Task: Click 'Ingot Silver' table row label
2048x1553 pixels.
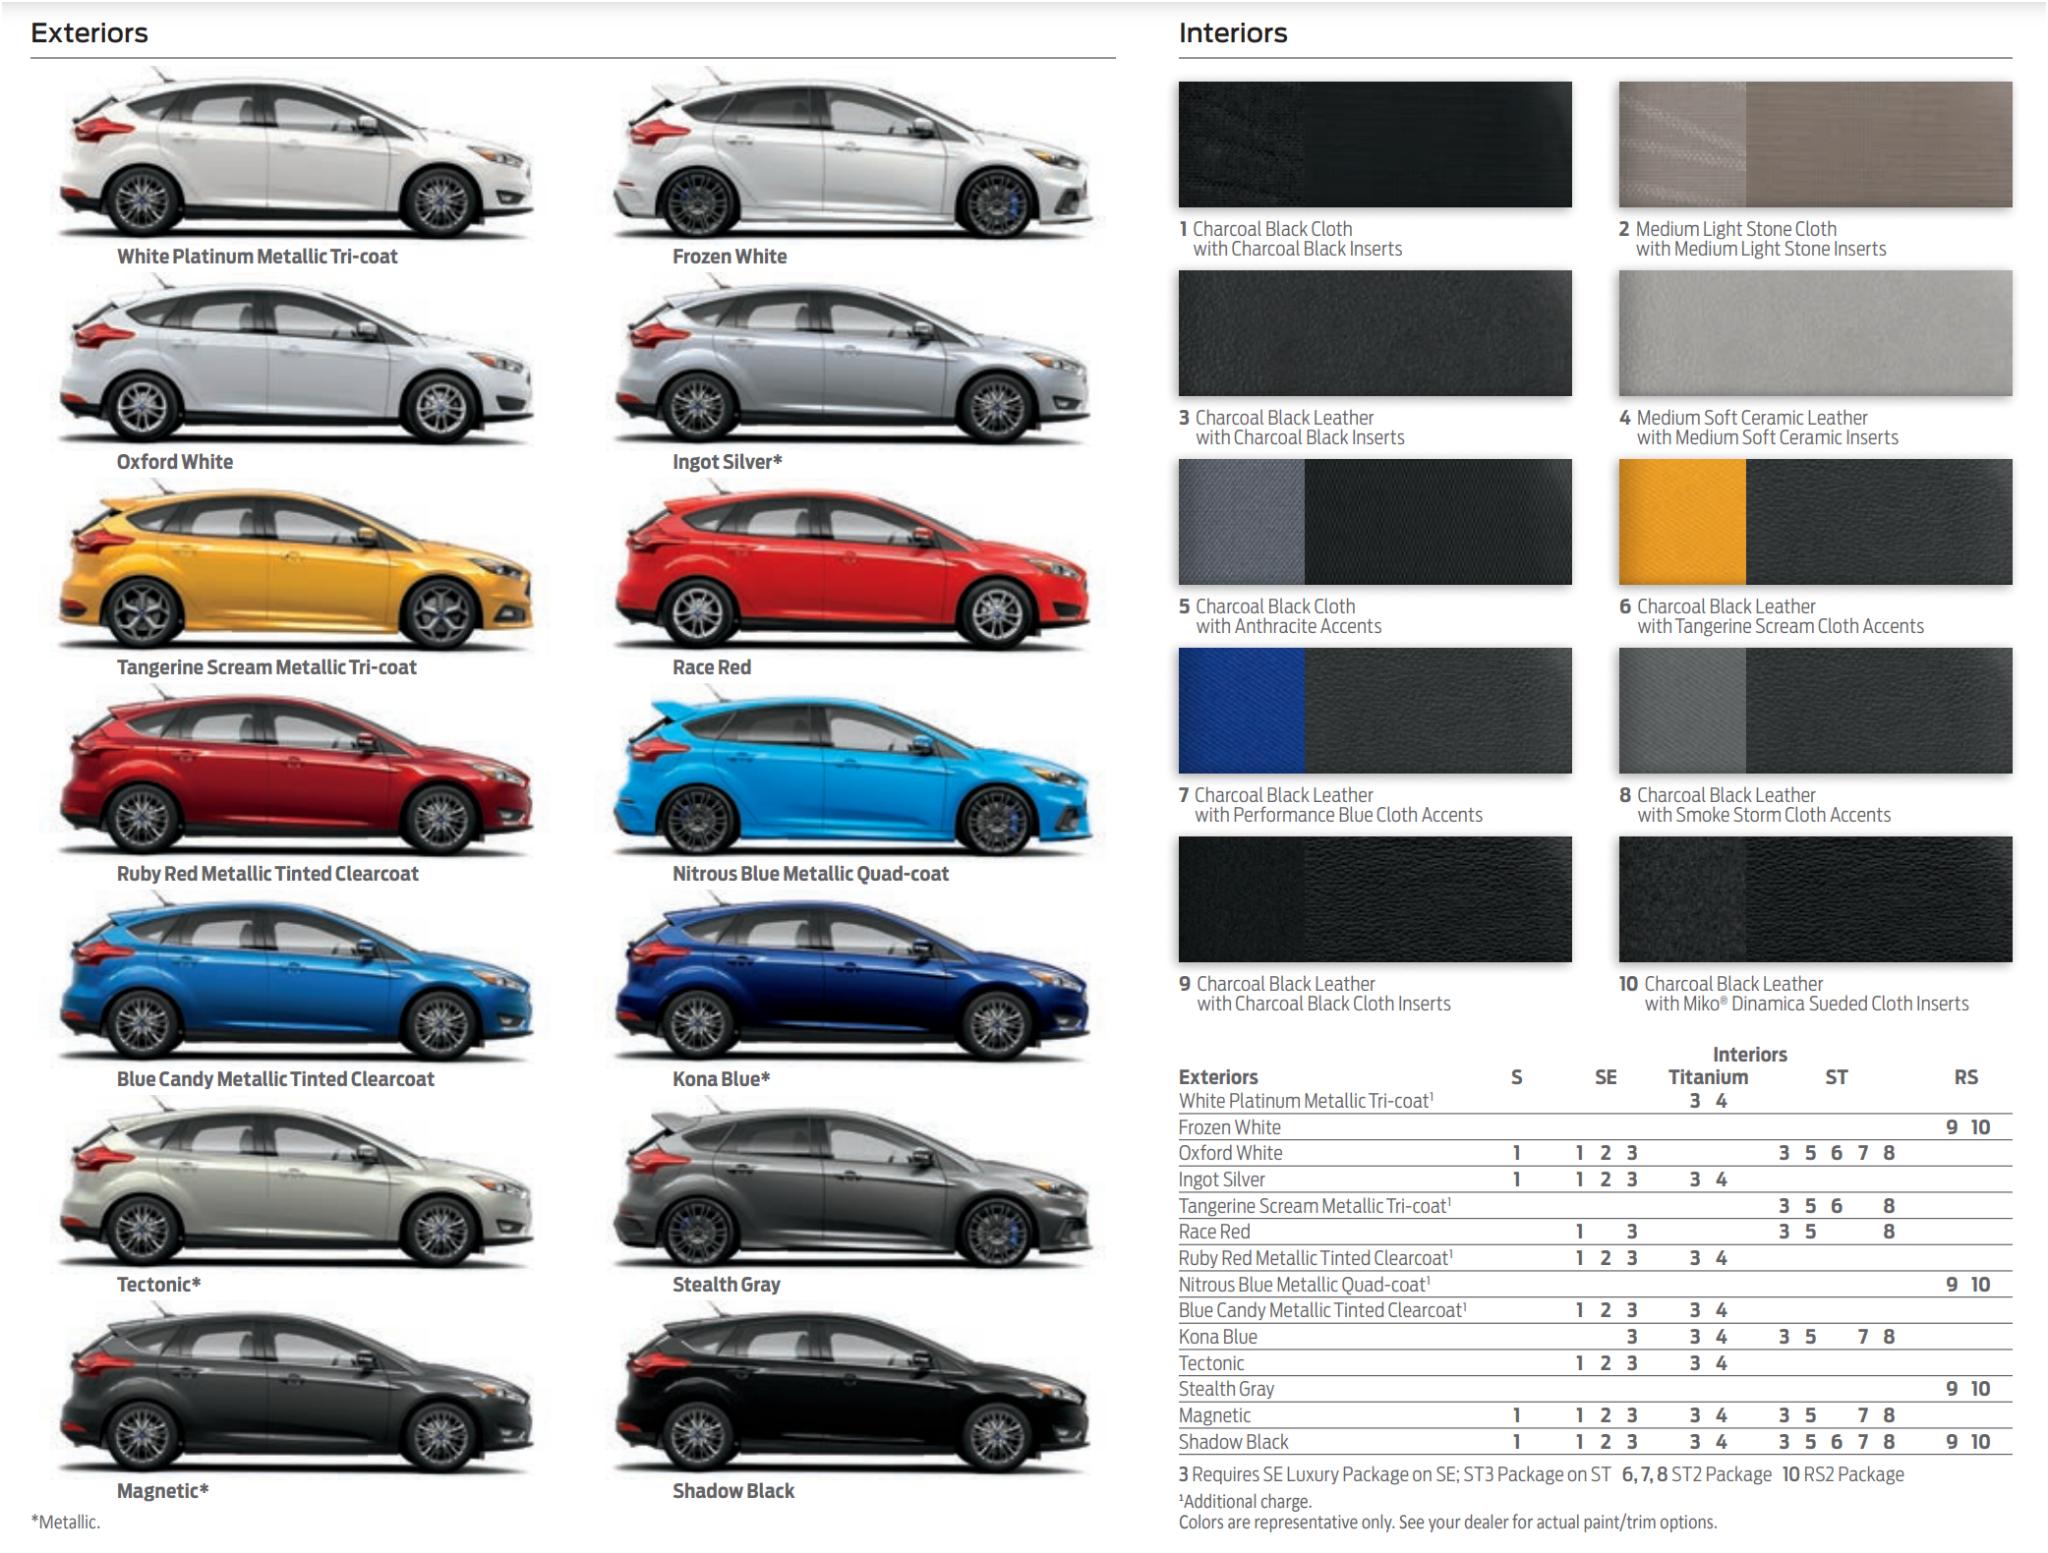Action: click(1221, 1180)
